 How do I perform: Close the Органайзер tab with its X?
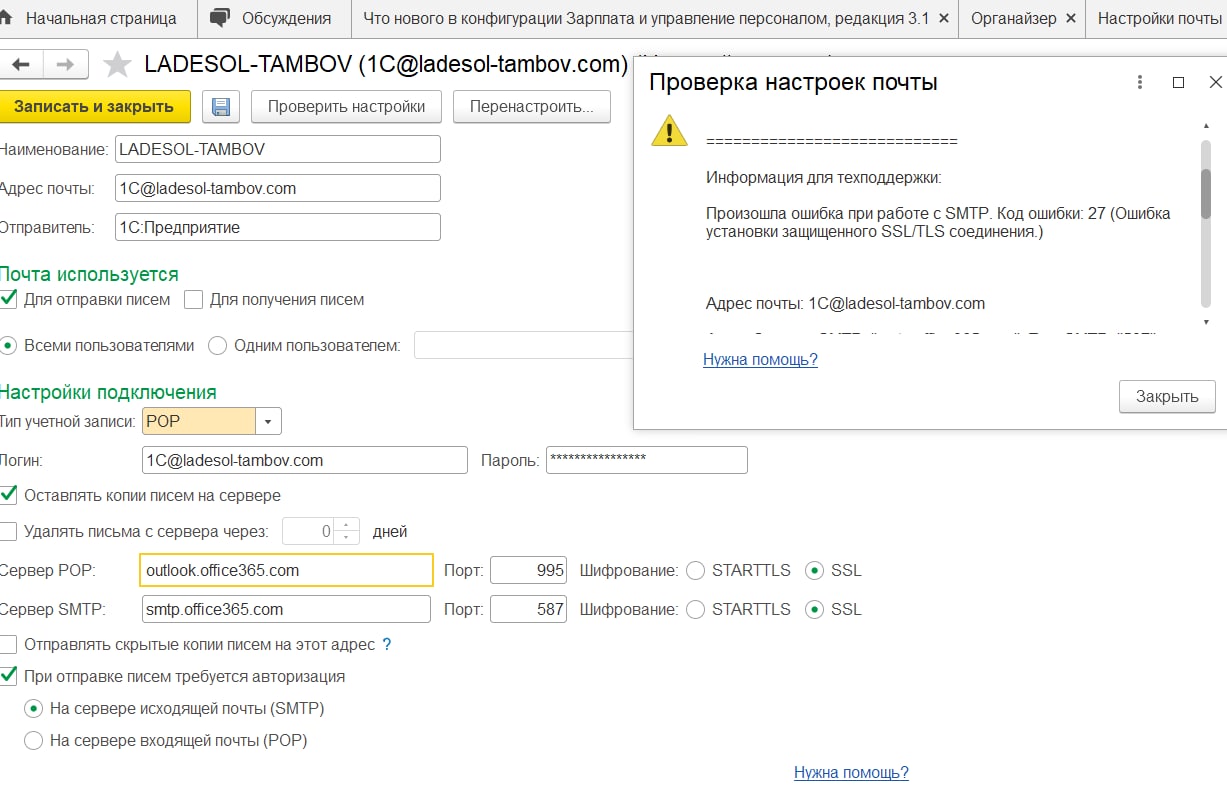click(1070, 18)
